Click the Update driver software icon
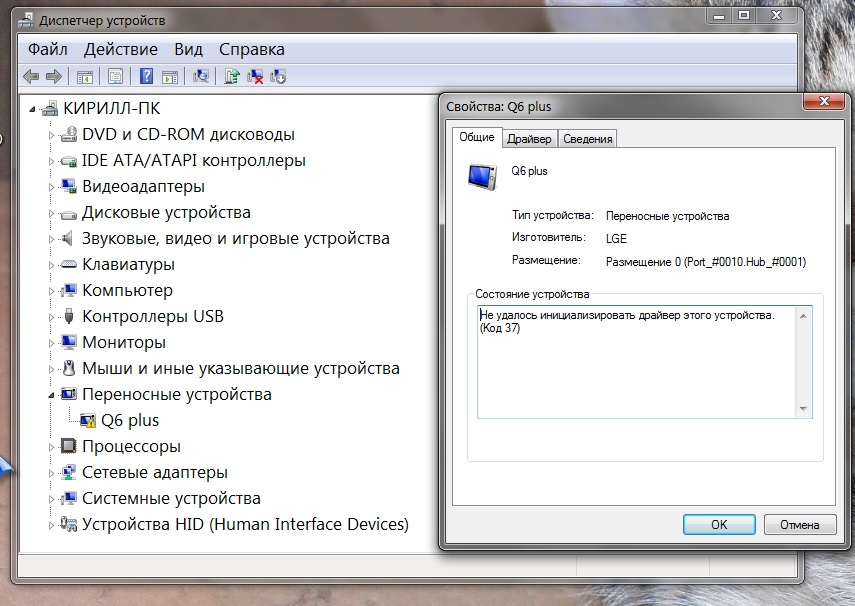 [x=232, y=76]
